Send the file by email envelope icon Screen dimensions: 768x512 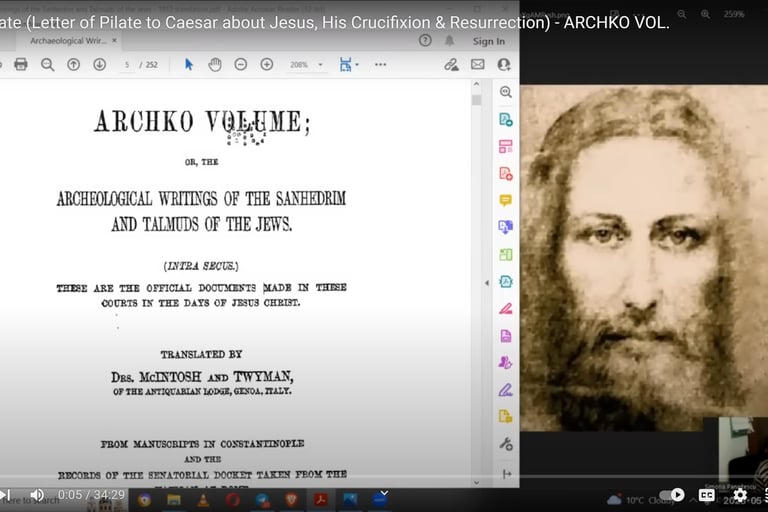click(478, 64)
